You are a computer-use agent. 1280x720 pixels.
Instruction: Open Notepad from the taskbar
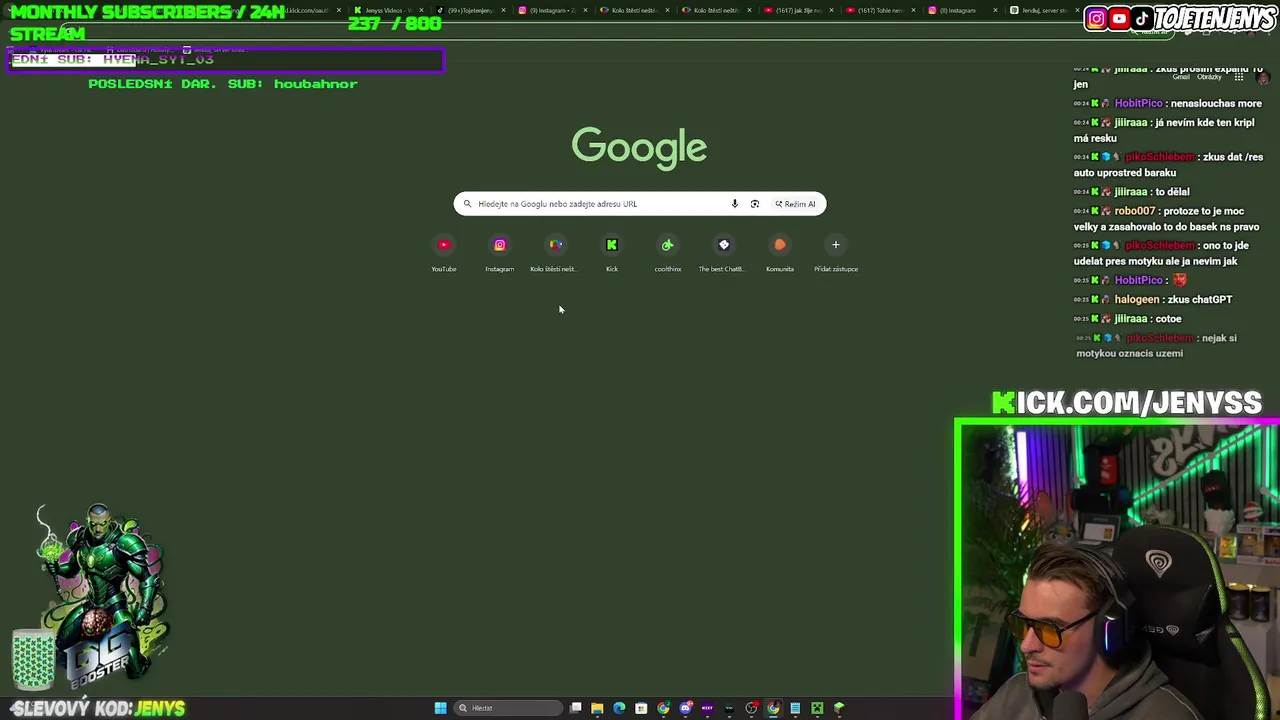(x=795, y=708)
